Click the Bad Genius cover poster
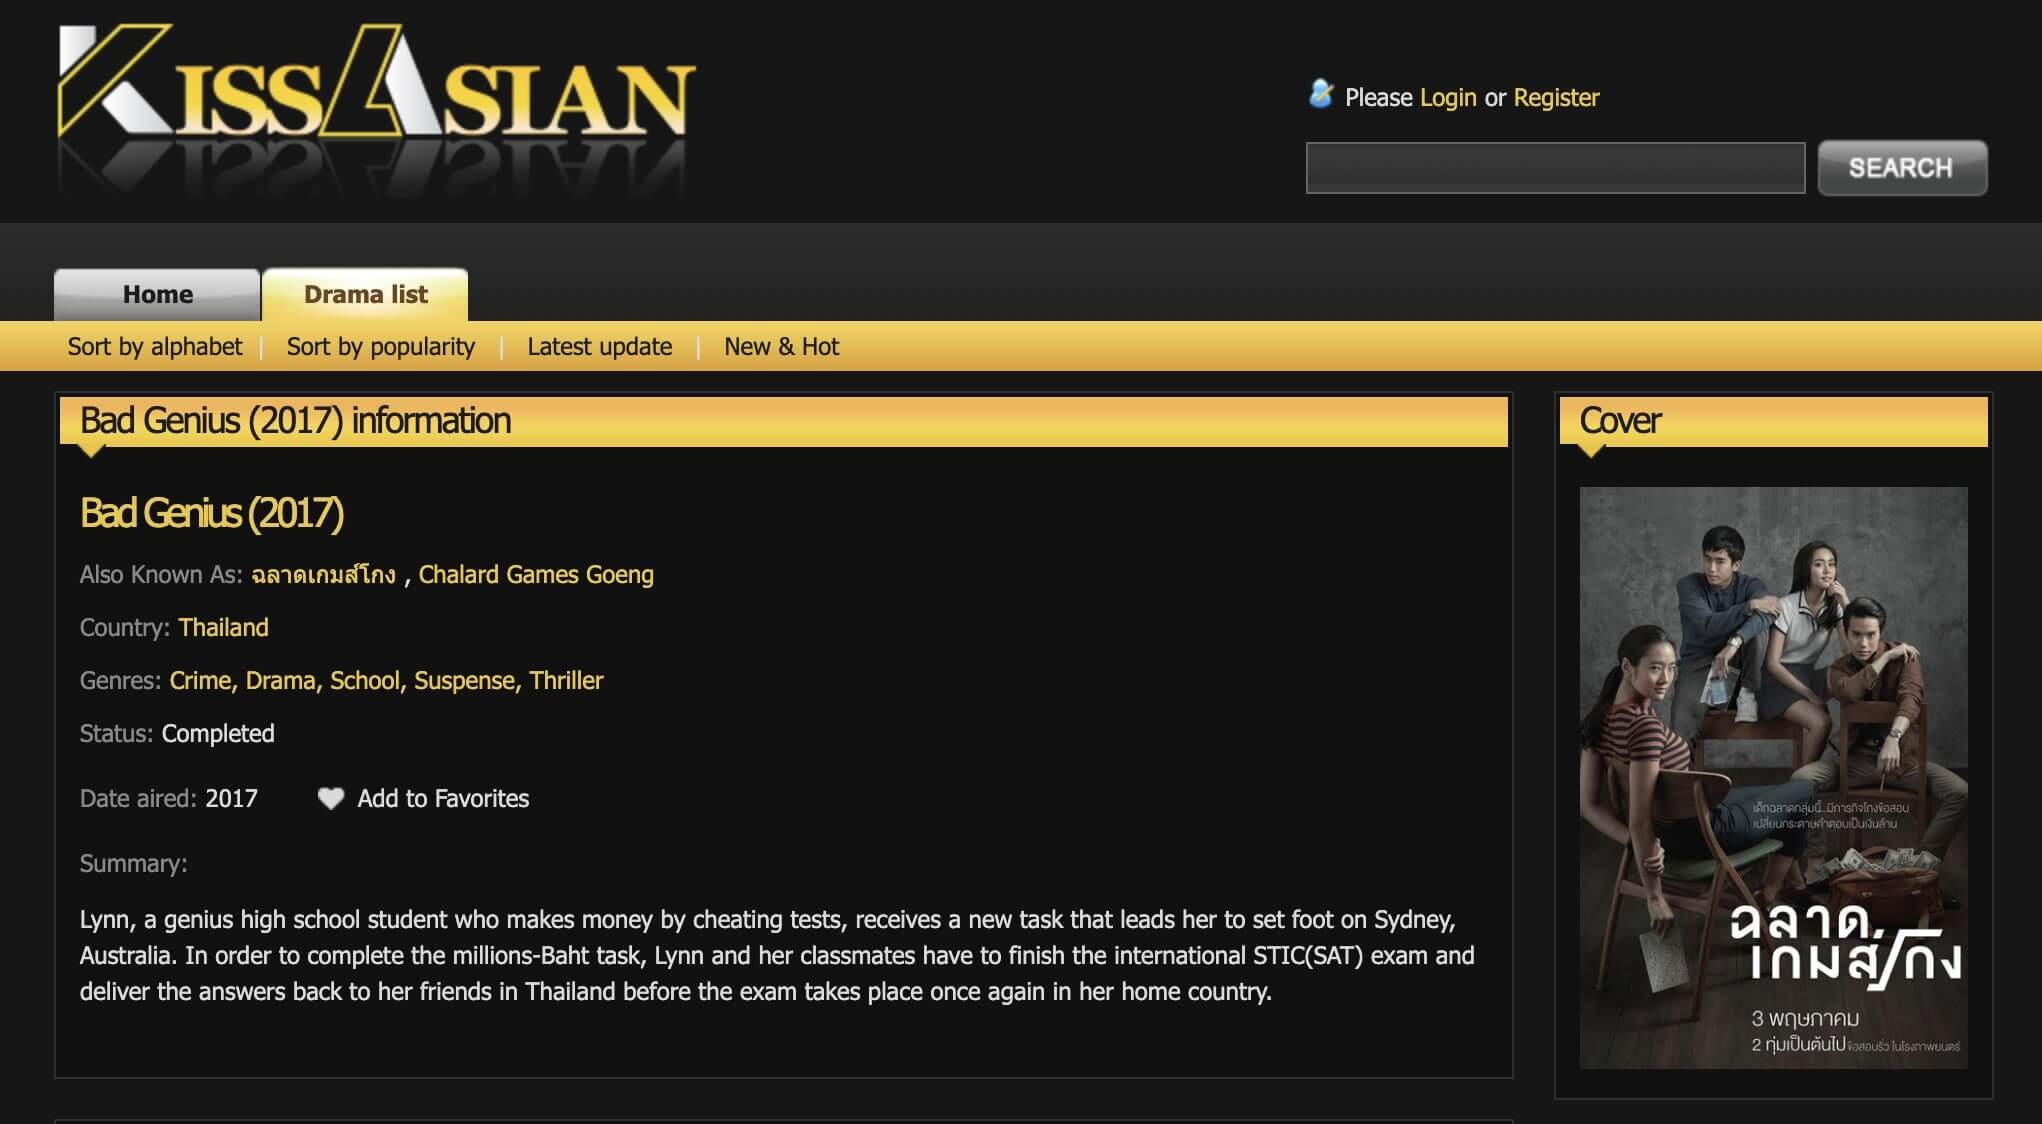 click(1772, 777)
